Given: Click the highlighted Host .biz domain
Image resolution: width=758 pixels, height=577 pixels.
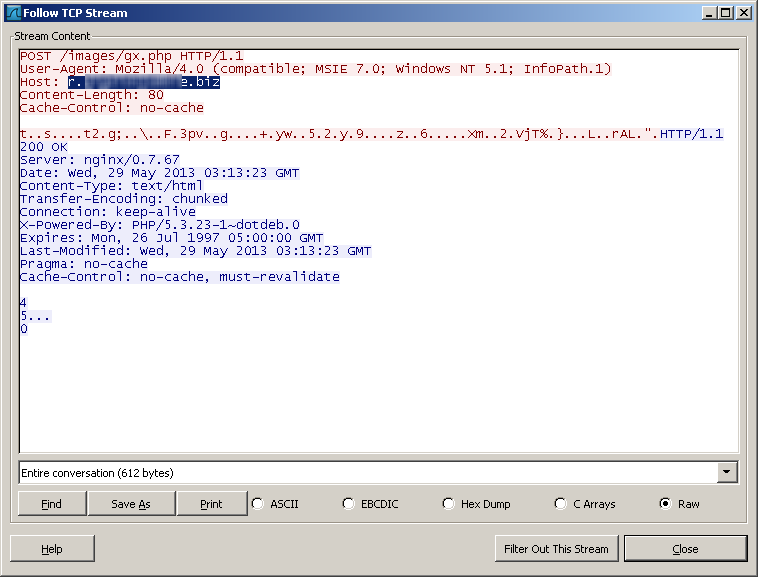Looking at the screenshot, I should click(144, 82).
